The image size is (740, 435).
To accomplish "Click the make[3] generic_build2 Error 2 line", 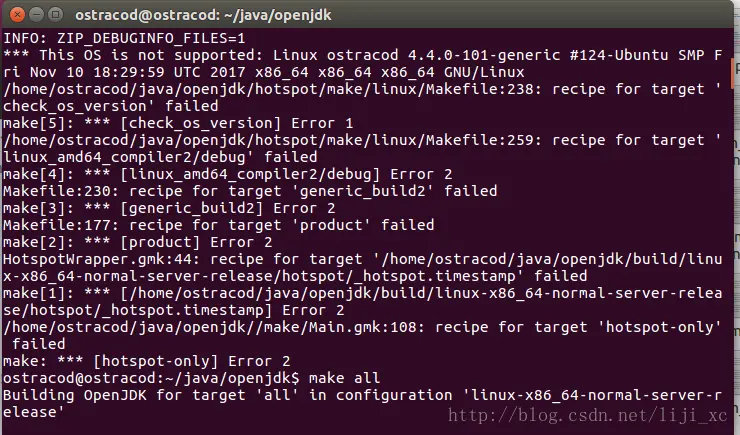I will tap(169, 208).
